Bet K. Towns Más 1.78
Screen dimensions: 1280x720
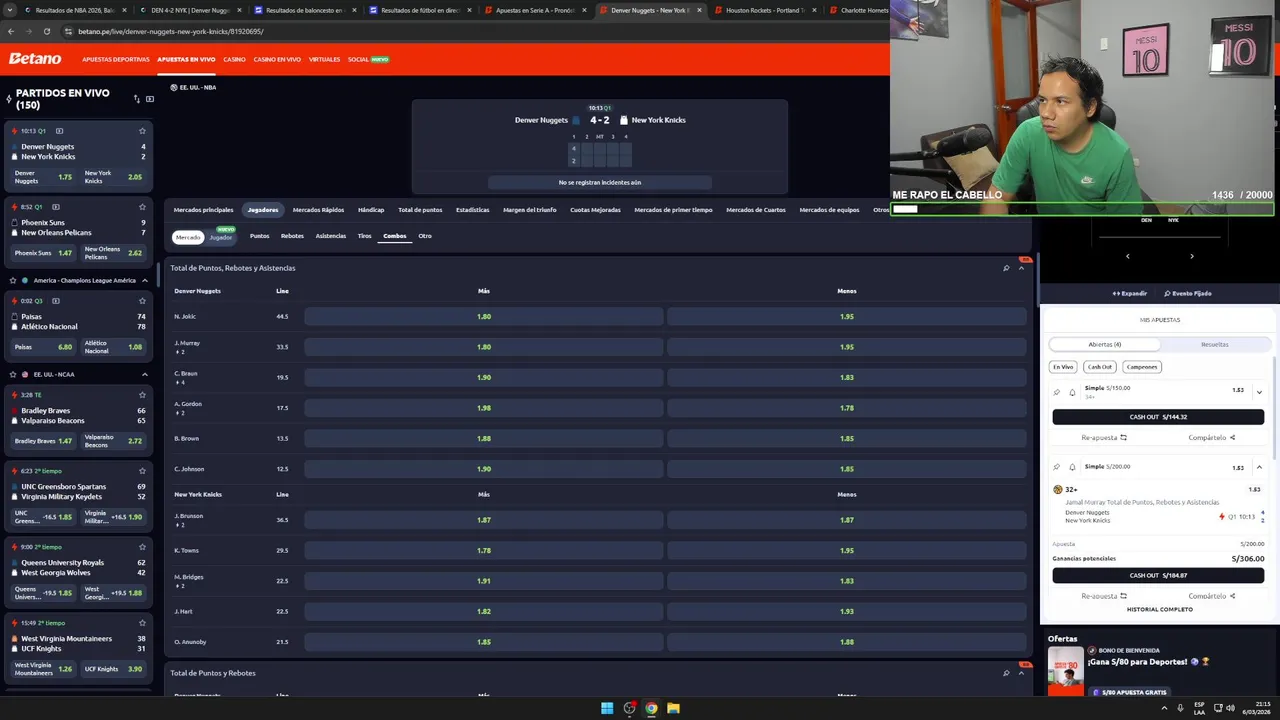pyautogui.click(x=484, y=550)
